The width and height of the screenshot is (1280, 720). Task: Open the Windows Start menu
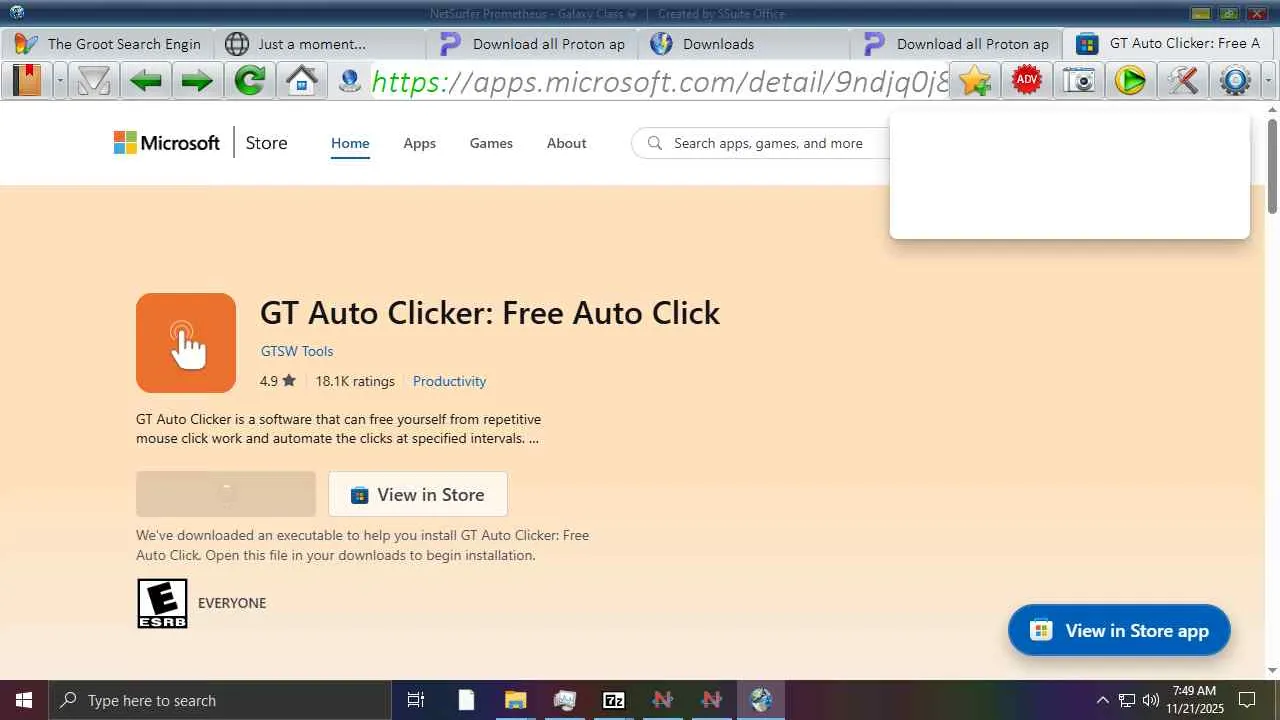24,700
